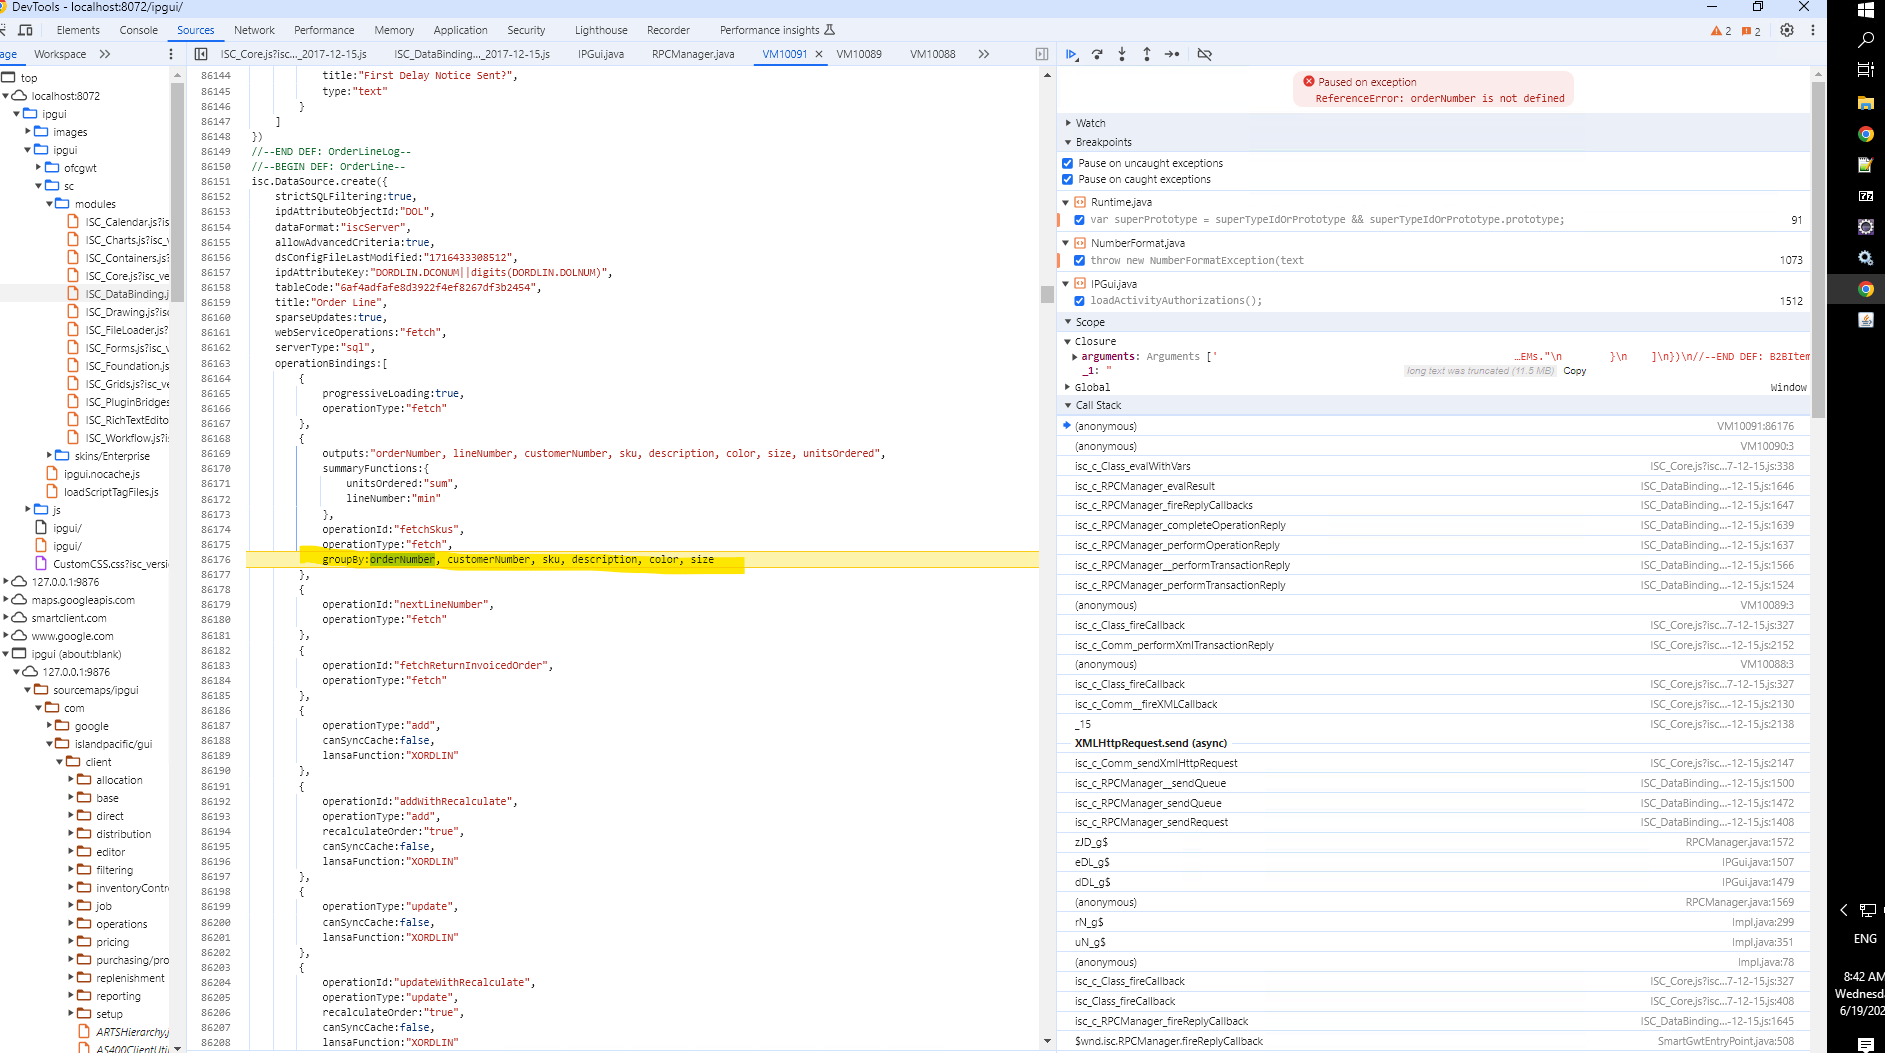Toggle device toolbar icon
Viewport: 1885px width, 1053px height.
[26, 30]
